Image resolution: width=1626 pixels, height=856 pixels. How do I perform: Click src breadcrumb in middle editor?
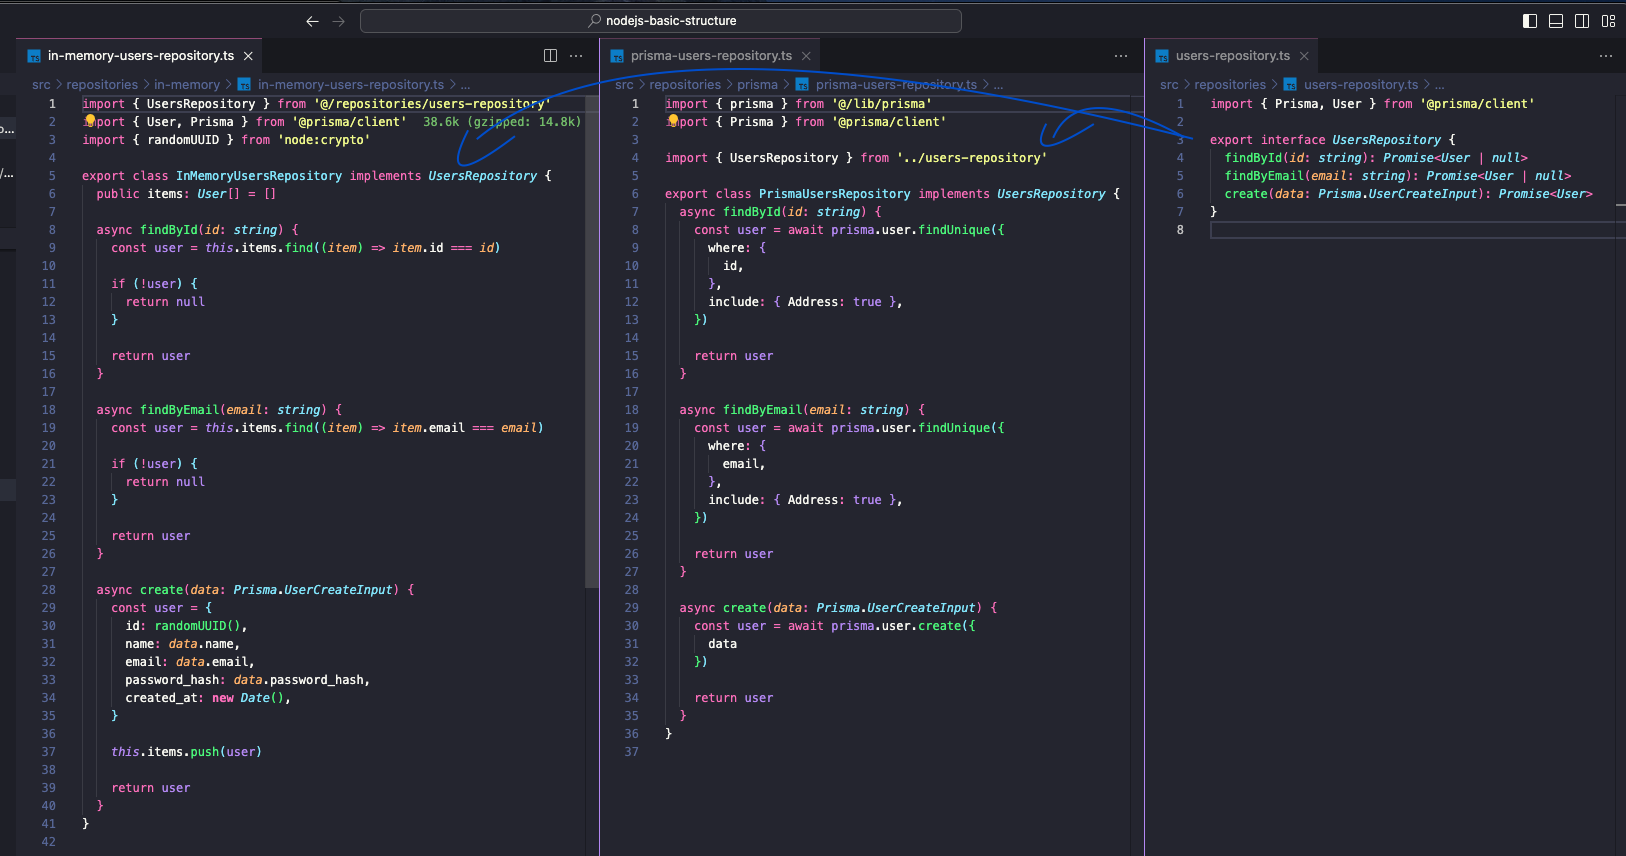[624, 85]
